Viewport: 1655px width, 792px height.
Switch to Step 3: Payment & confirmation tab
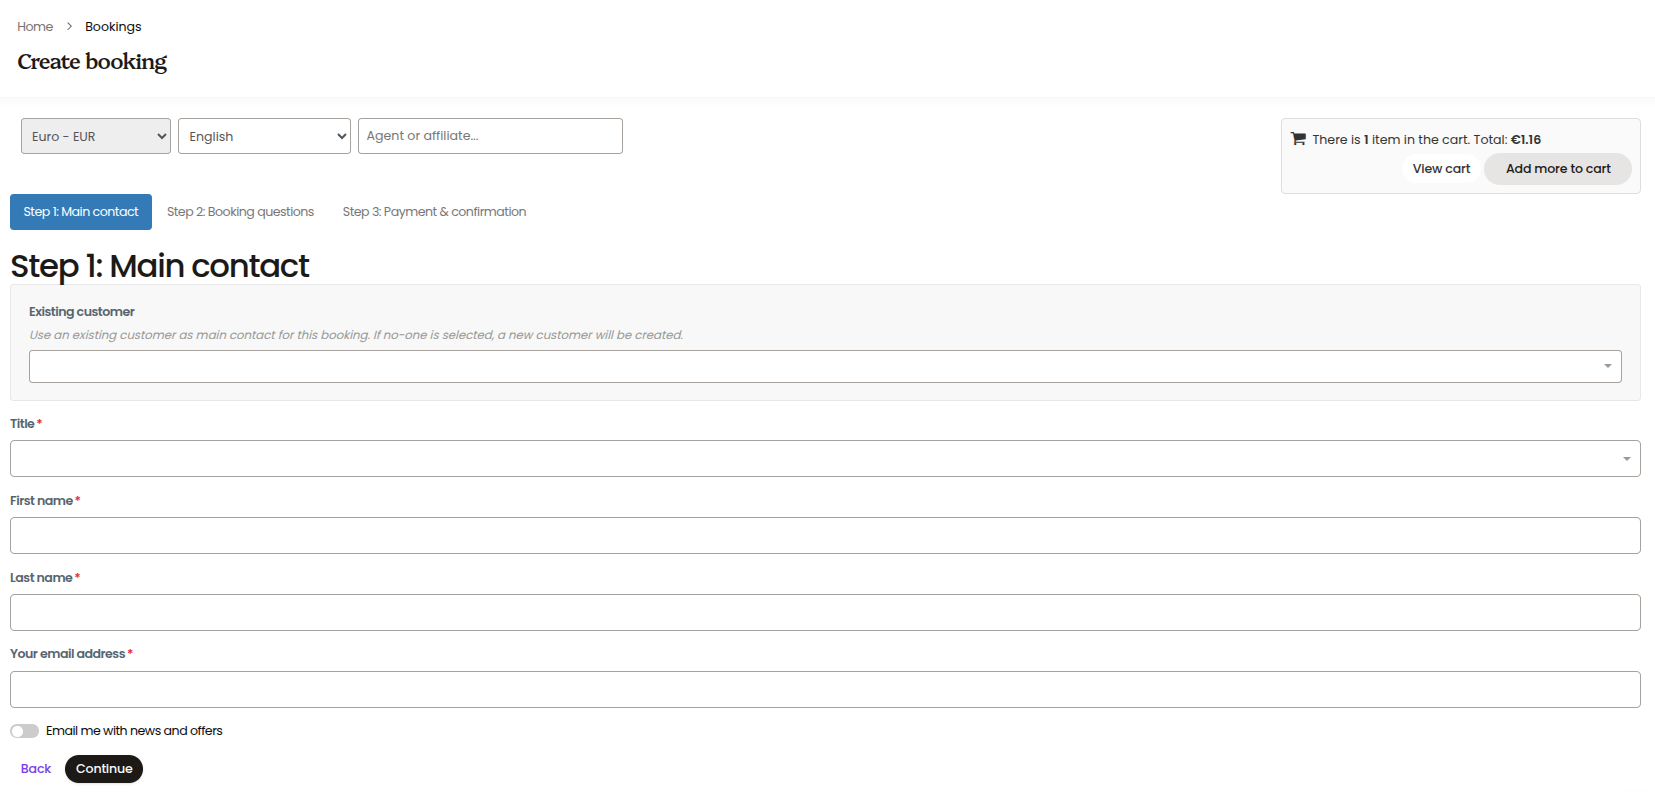[x=434, y=212]
